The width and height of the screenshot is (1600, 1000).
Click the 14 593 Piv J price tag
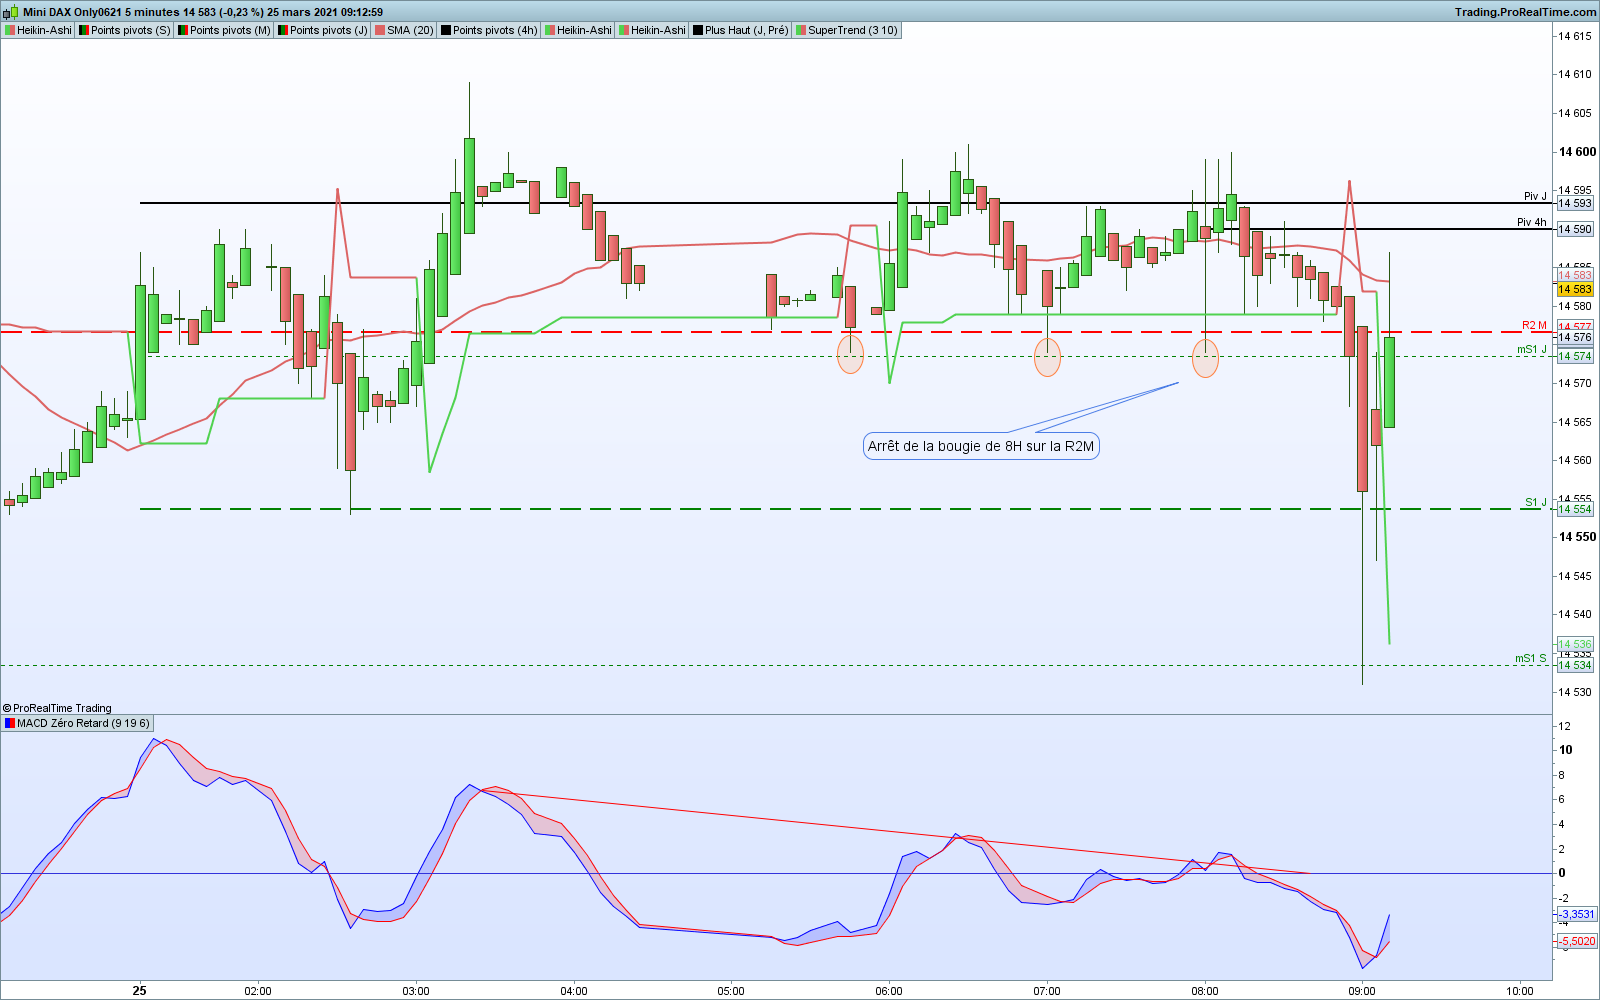1575,203
